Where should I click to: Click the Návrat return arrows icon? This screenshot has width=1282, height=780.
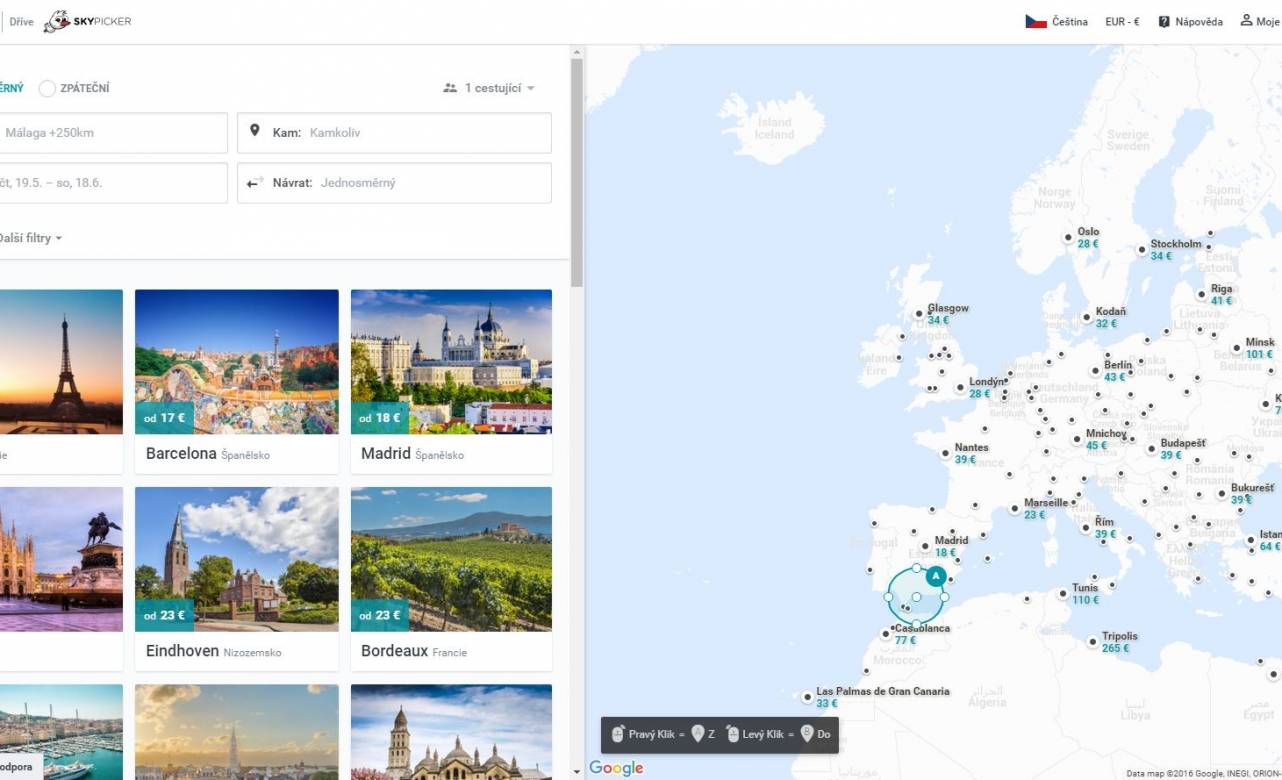click(255, 182)
